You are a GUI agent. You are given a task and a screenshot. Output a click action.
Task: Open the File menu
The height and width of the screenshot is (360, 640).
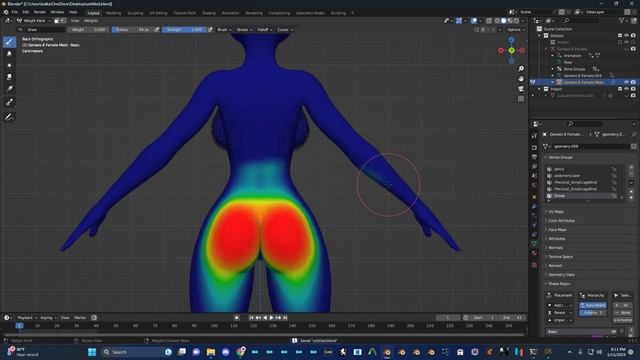click(x=15, y=12)
